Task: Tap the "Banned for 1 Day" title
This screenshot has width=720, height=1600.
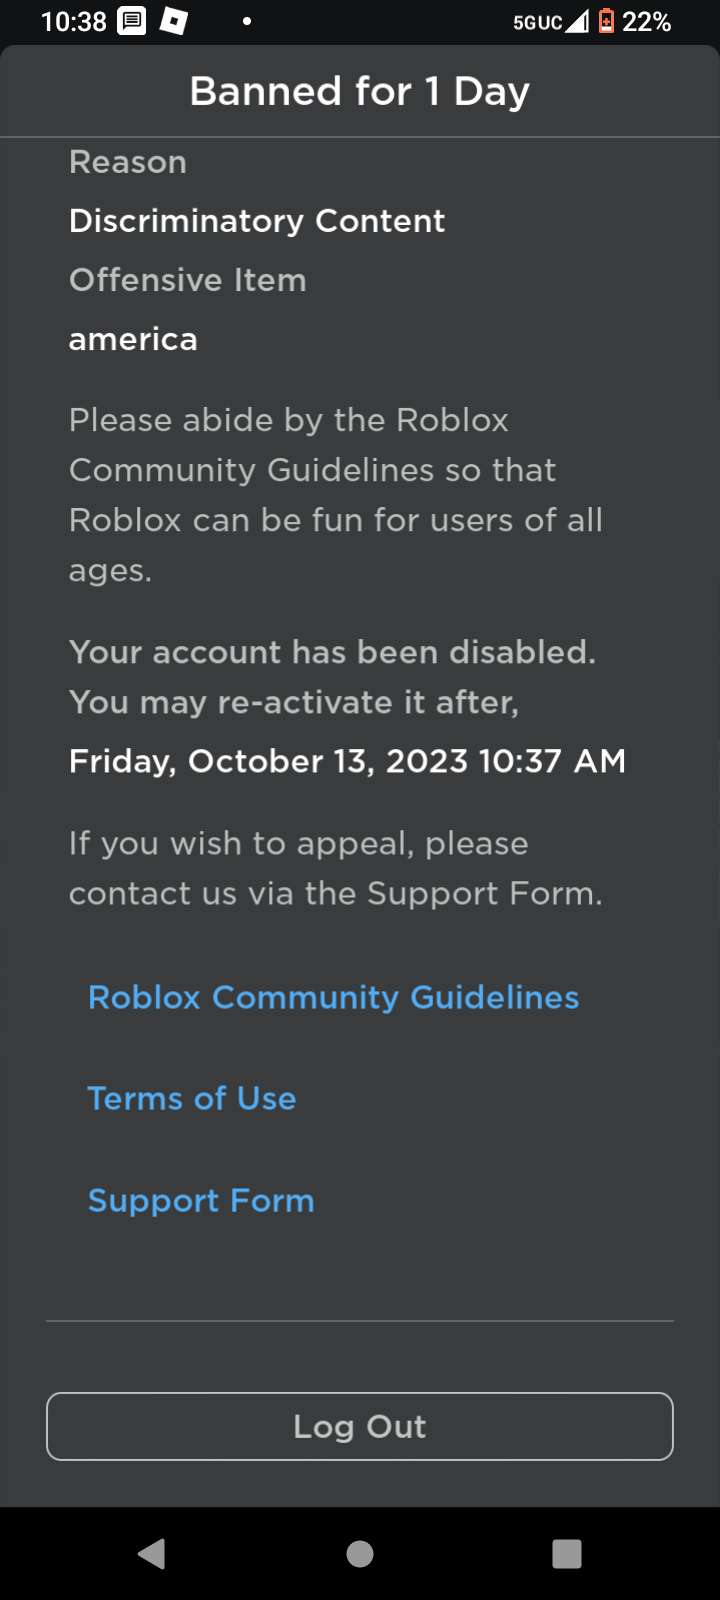Action: point(360,91)
